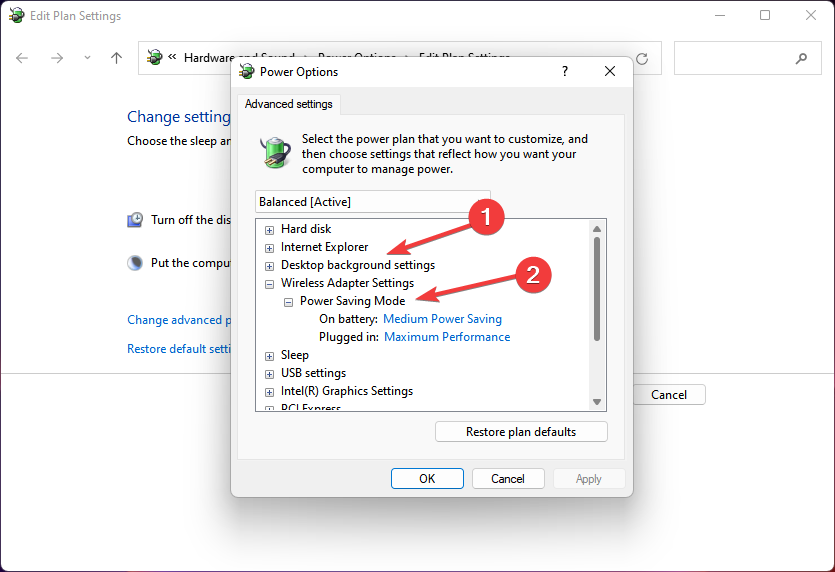Collapse the Power Saving Mode node
Screen dimensions: 835x572
pyautogui.click(x=288, y=303)
